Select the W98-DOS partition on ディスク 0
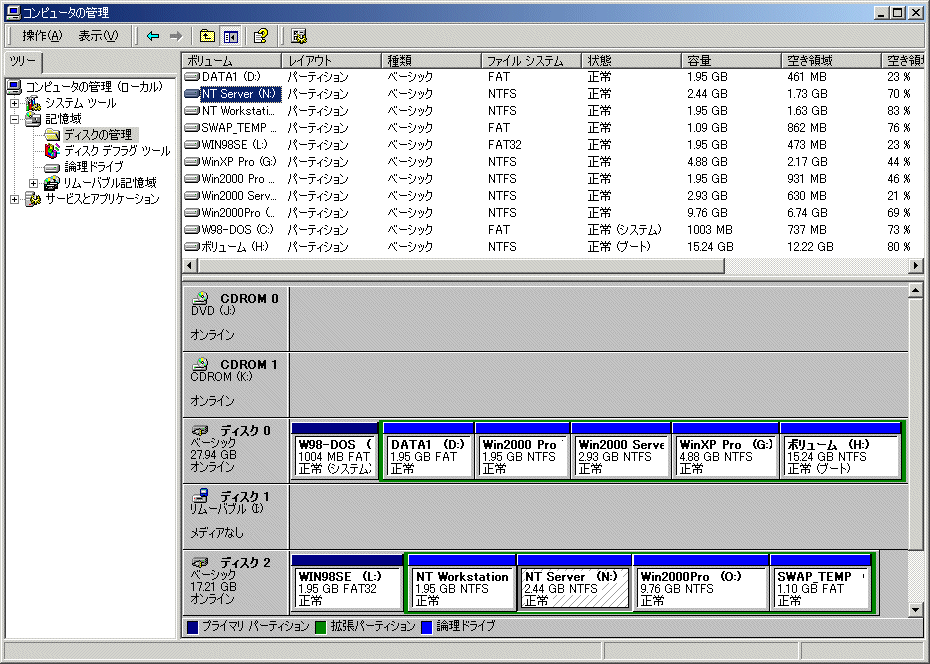 click(x=335, y=451)
